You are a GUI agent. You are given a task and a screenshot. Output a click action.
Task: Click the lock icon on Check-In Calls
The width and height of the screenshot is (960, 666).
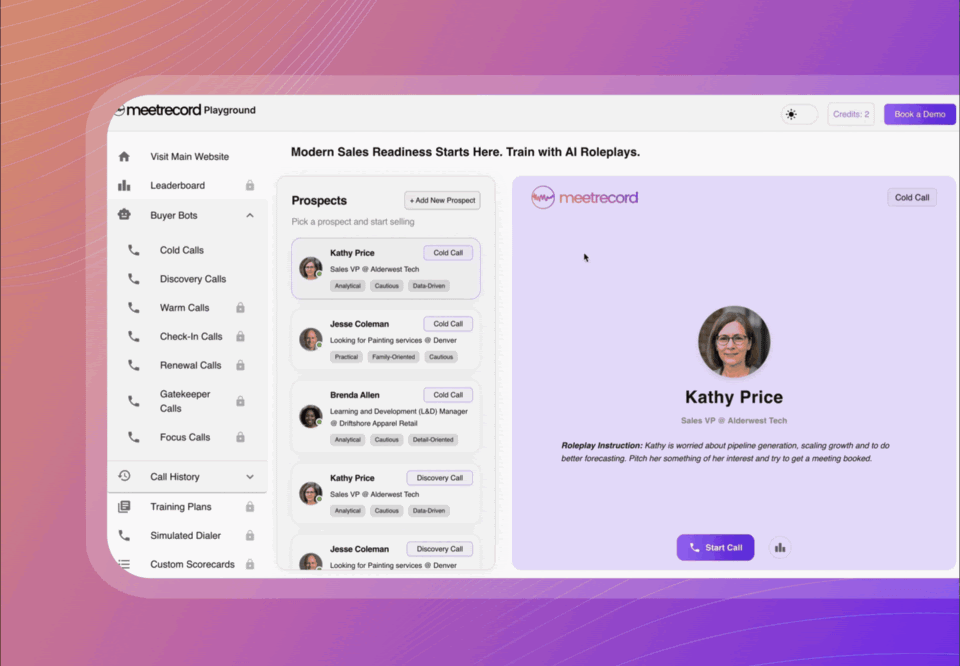(x=241, y=336)
